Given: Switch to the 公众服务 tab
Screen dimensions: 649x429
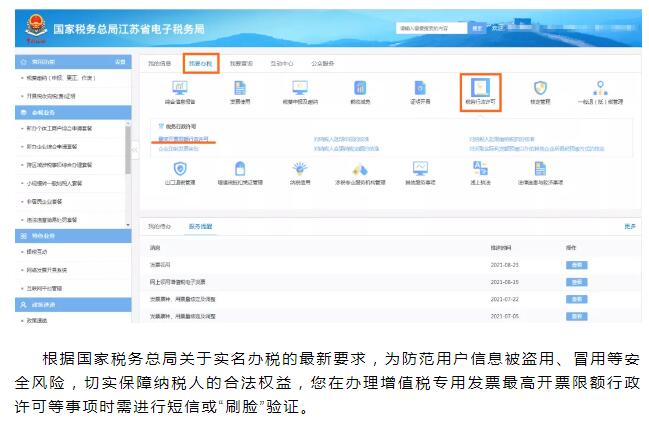Looking at the screenshot, I should 322,63.
